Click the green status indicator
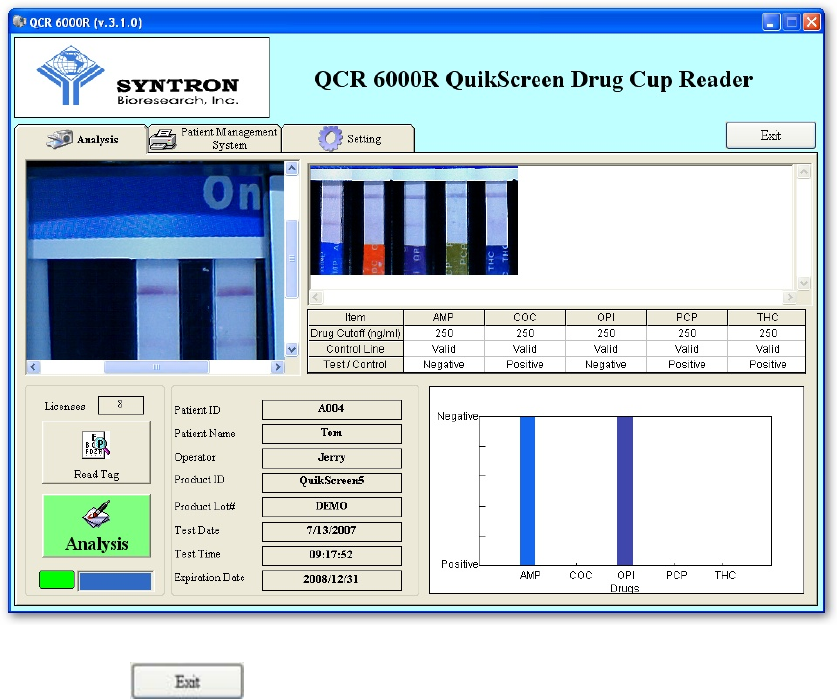Image resolution: width=837 pixels, height=699 pixels. [57, 580]
